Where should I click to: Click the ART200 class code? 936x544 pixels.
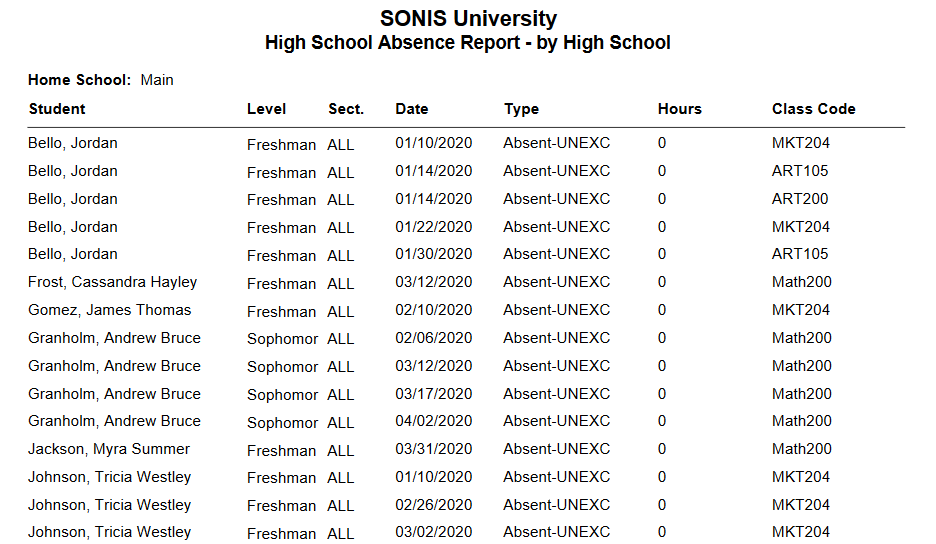pos(800,199)
